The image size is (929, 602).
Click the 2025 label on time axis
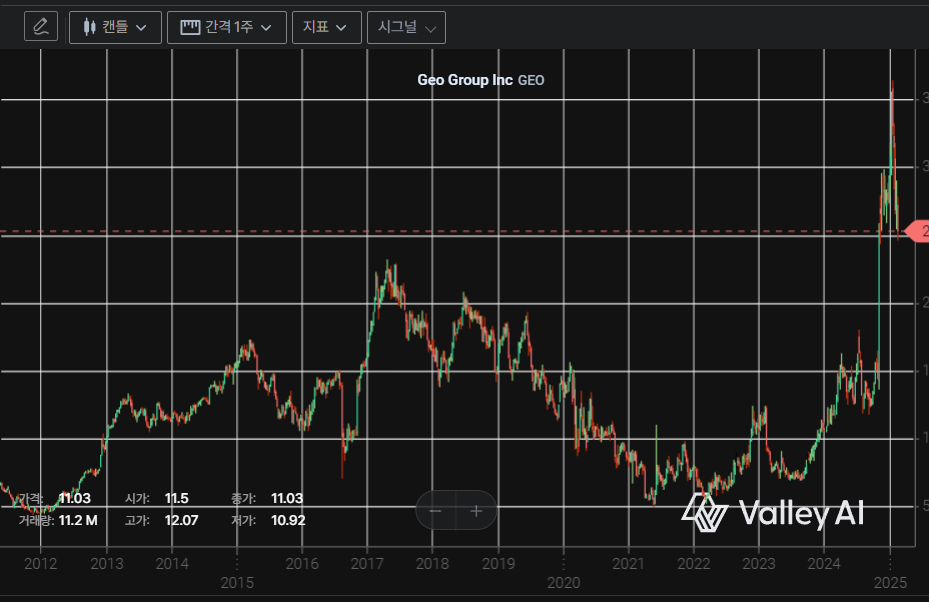[x=889, y=582]
